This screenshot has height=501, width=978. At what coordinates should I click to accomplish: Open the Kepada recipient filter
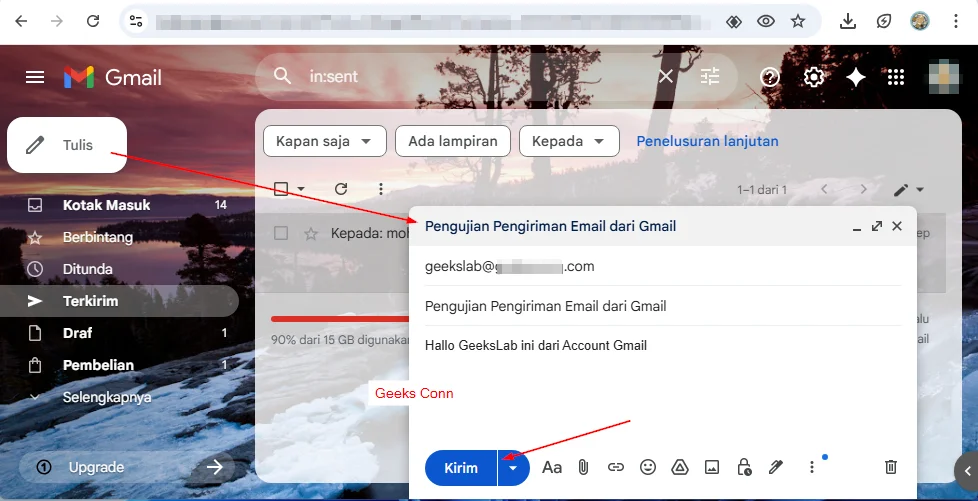[x=569, y=141]
